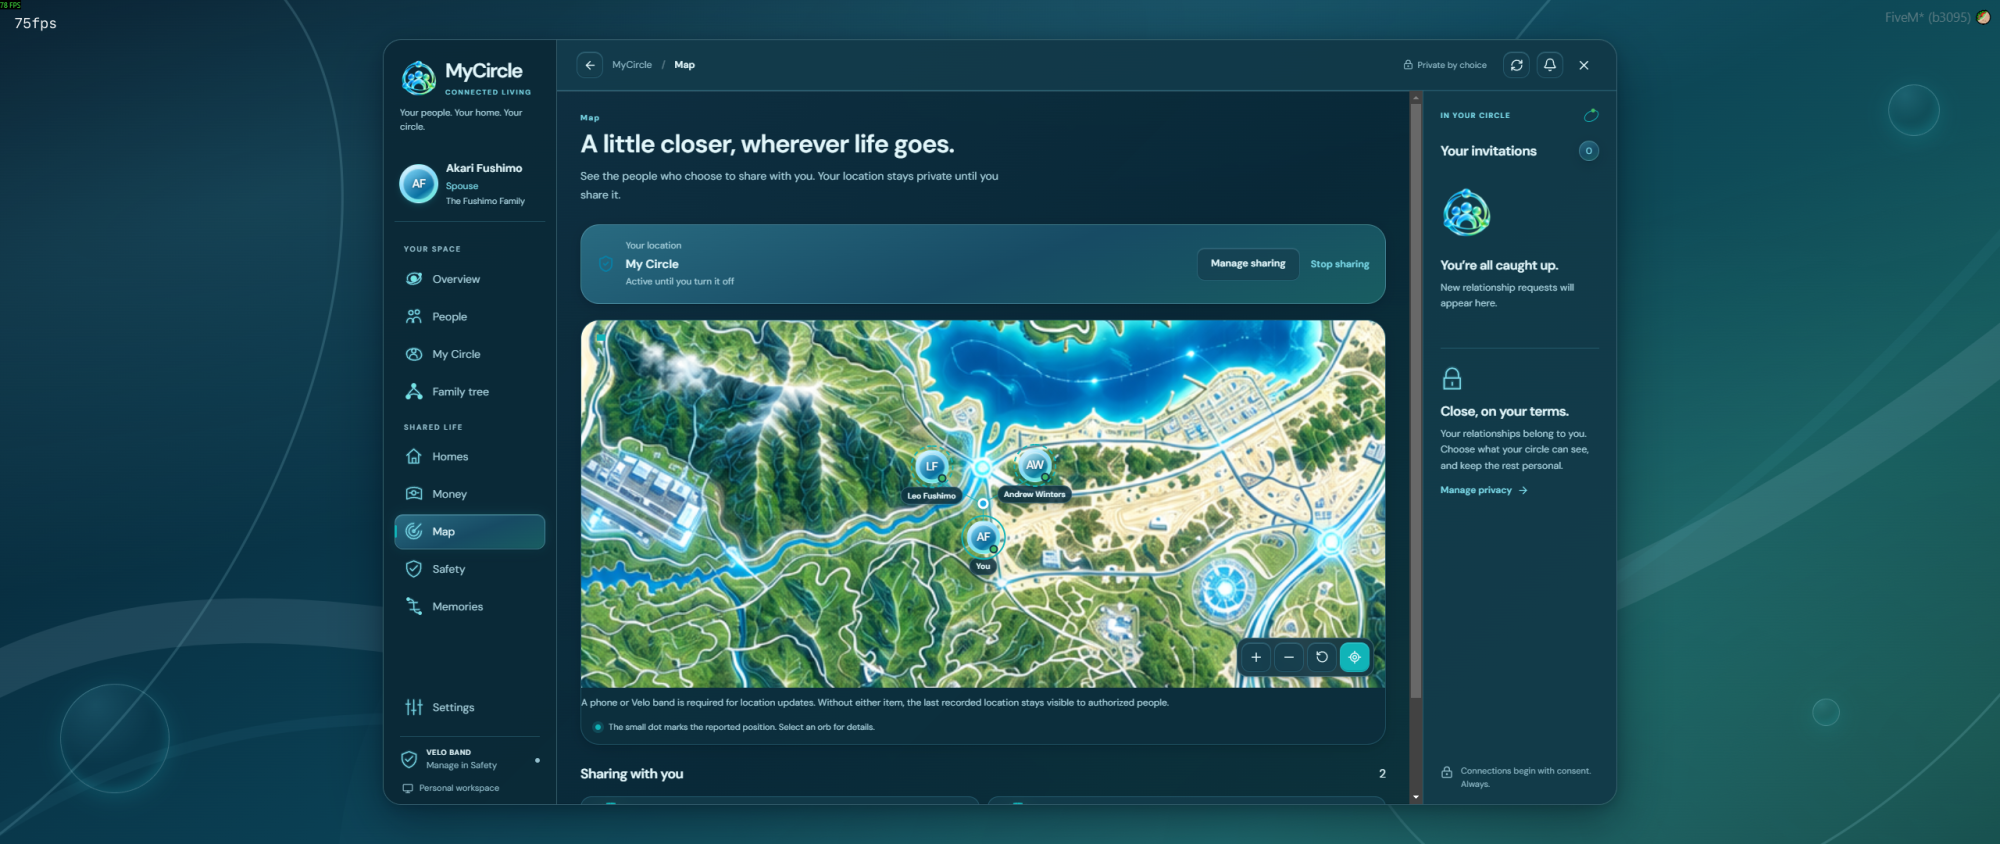
Task: Go back with the arrow button
Action: [590, 65]
